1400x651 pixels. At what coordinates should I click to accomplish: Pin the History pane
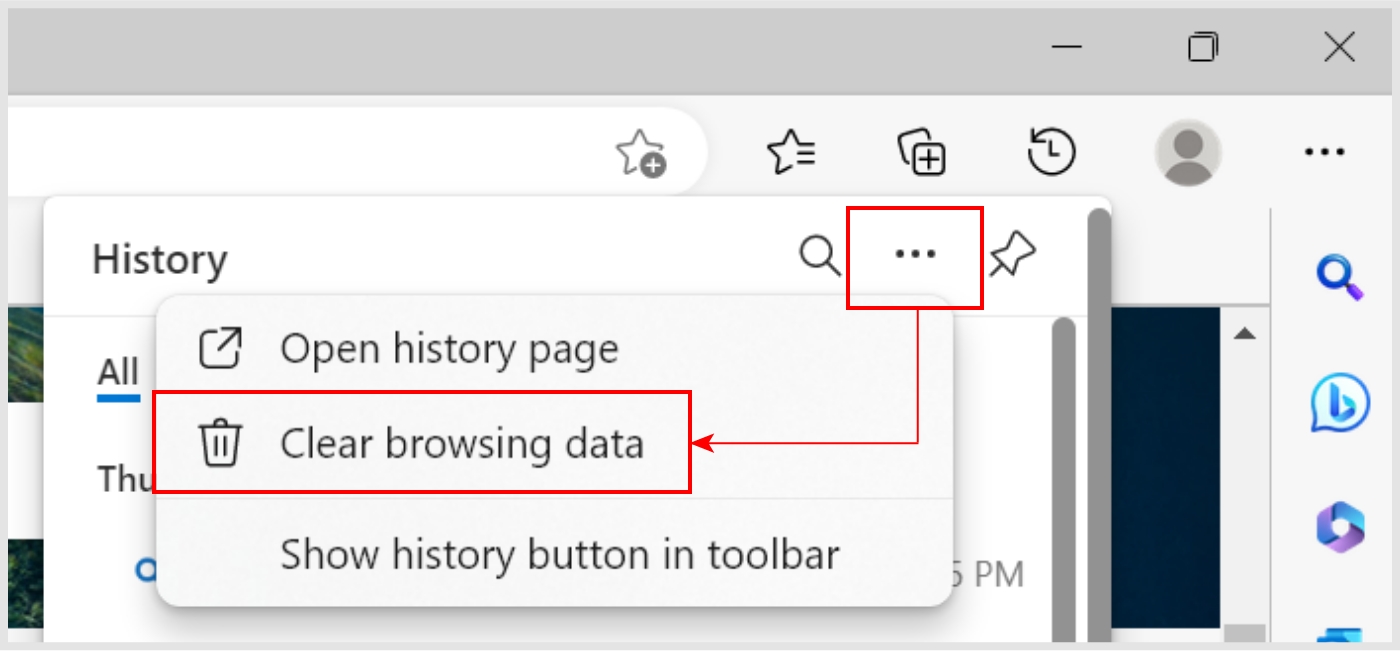click(x=1012, y=257)
